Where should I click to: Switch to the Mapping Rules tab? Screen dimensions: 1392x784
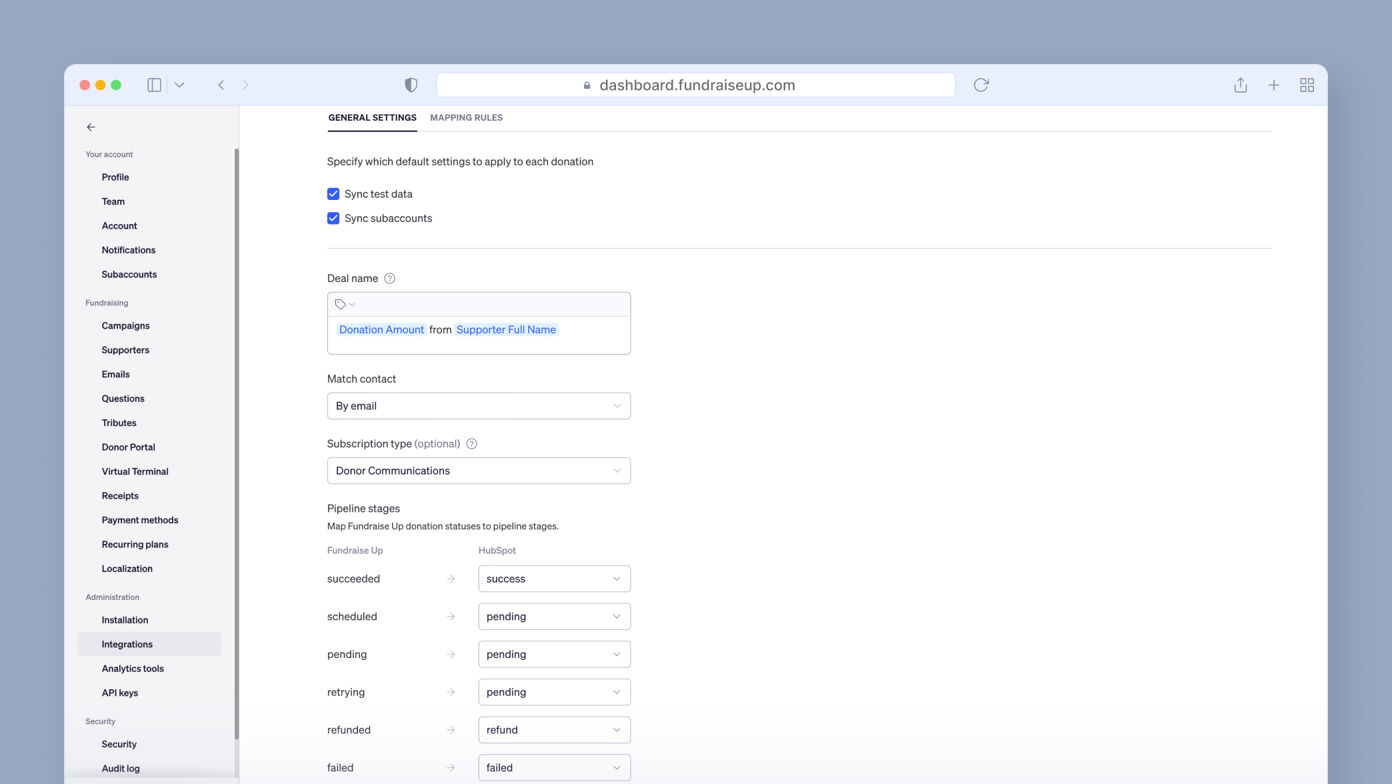point(466,117)
